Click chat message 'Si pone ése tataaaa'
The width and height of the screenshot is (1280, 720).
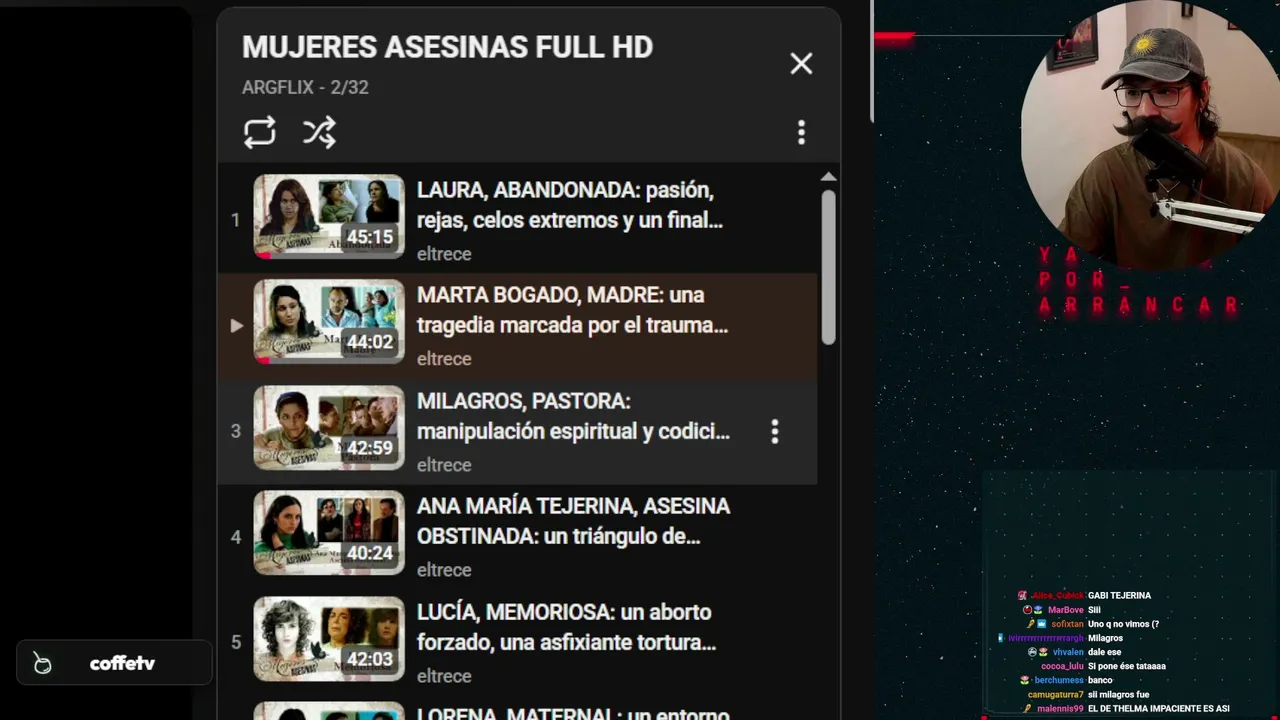[1127, 666]
